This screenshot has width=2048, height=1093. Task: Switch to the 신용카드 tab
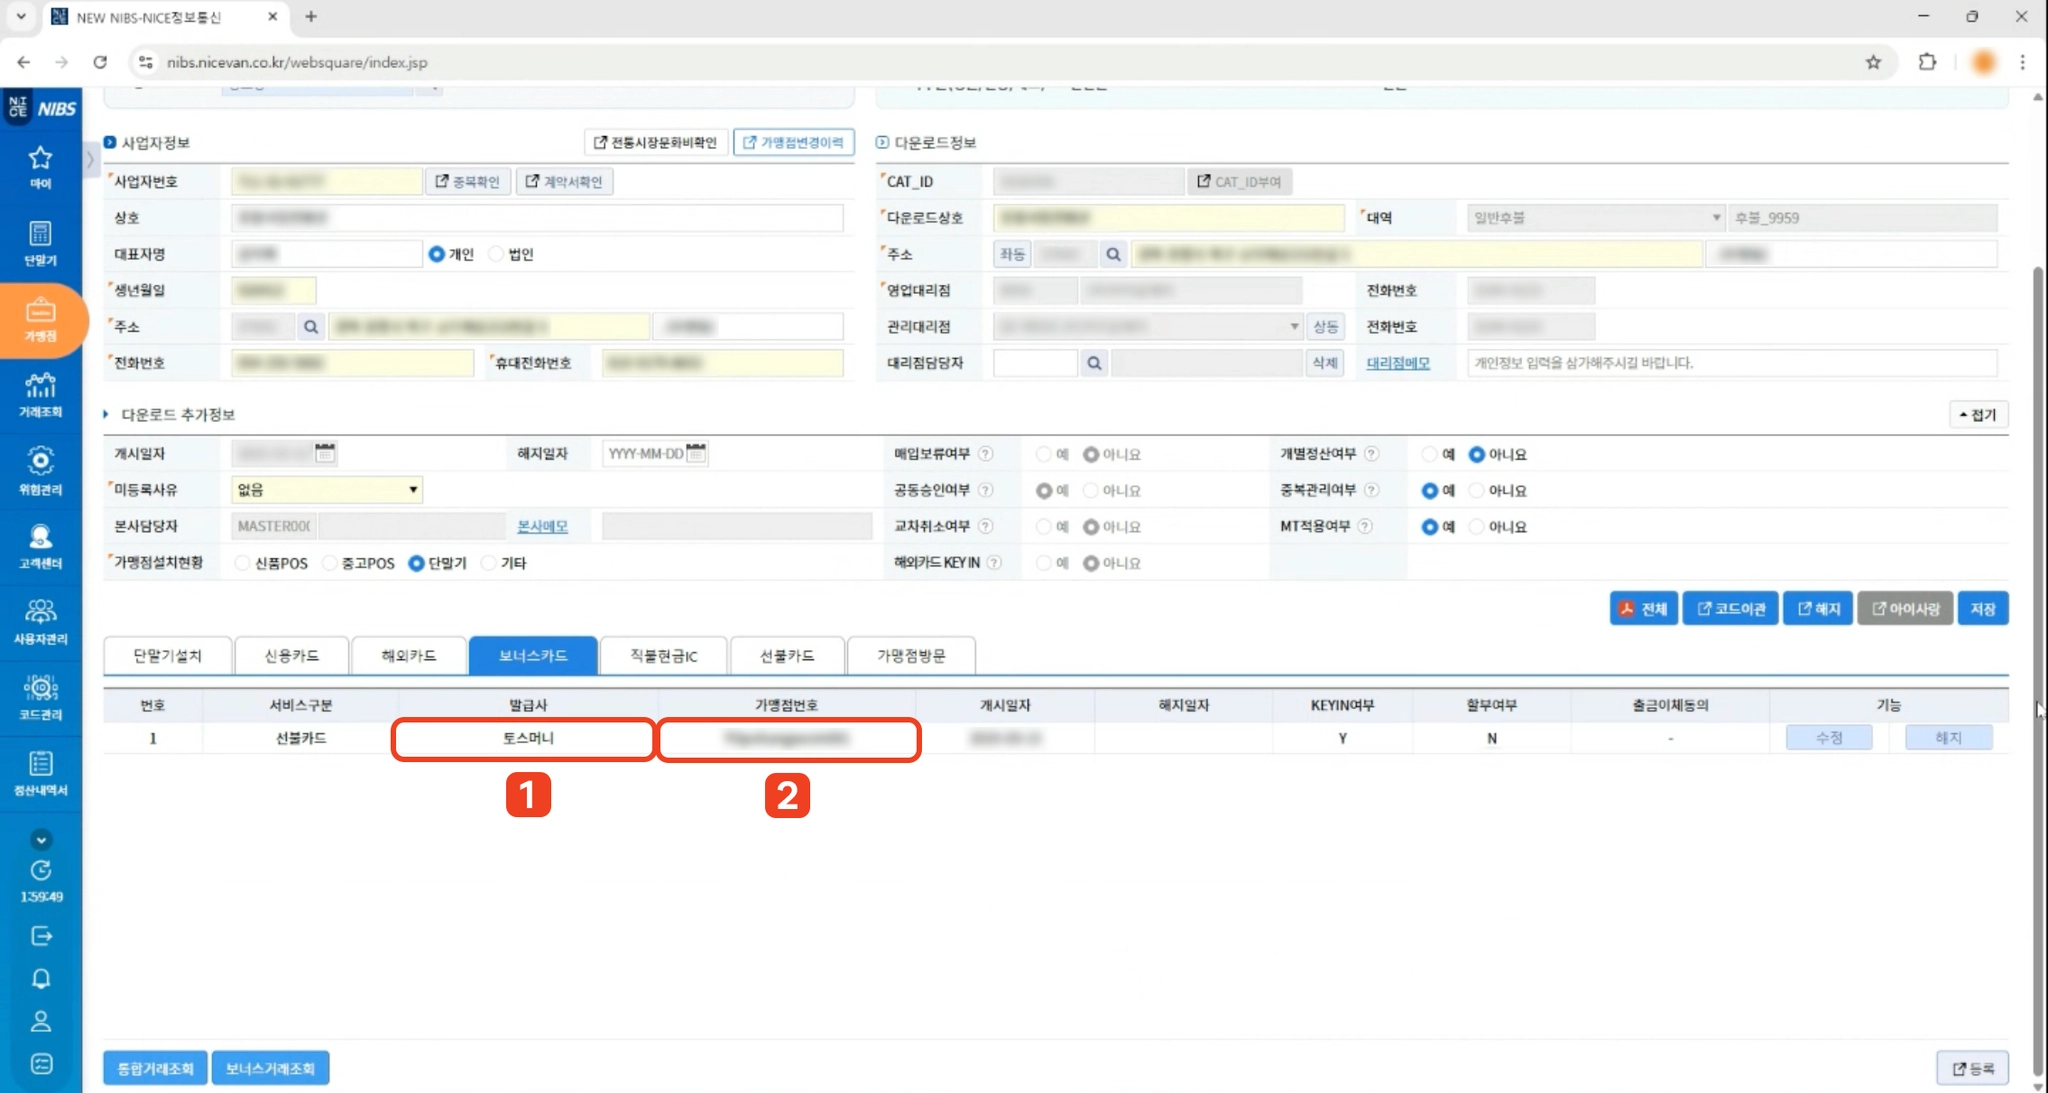[x=291, y=656]
